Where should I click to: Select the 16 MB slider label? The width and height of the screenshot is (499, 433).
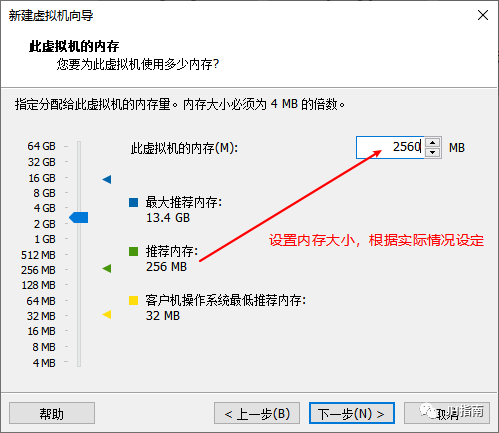tap(41, 331)
